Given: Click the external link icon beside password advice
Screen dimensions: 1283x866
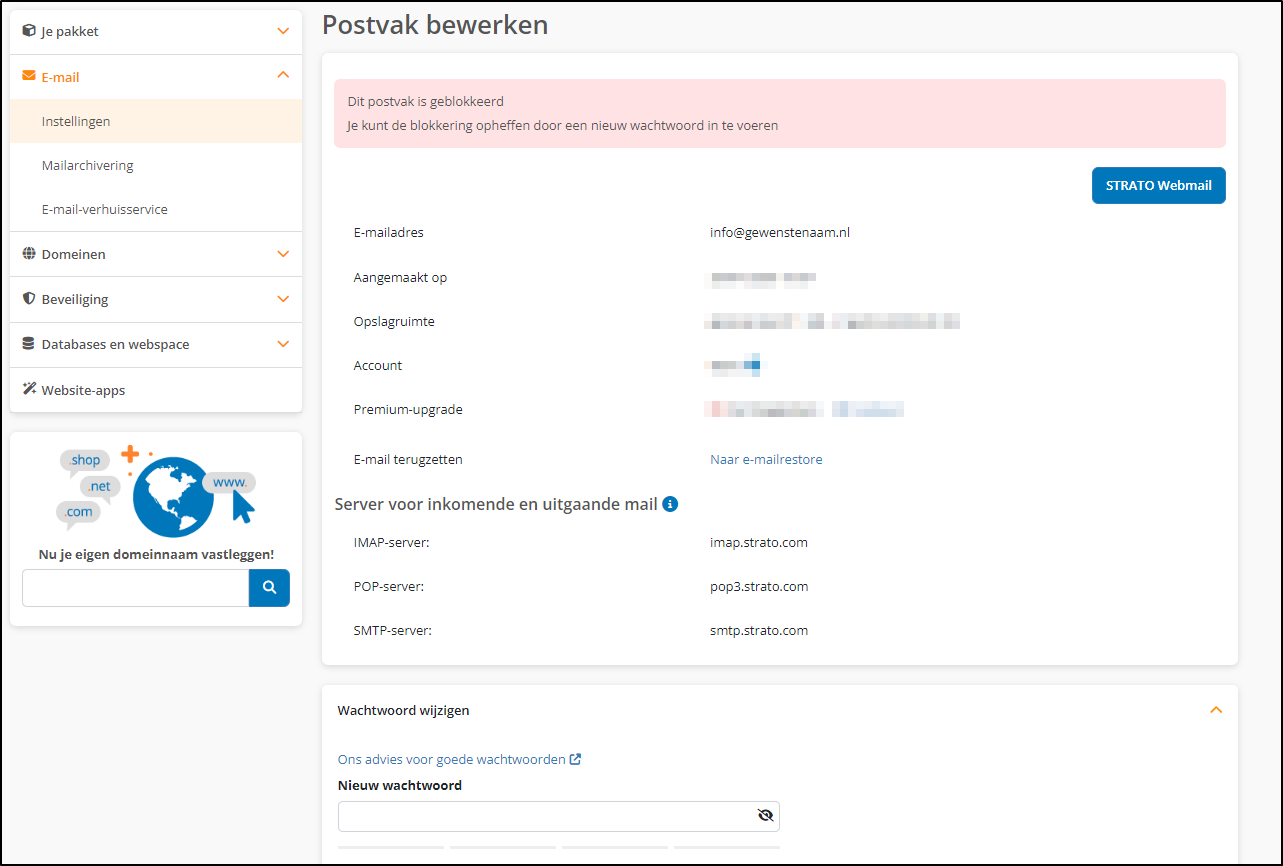Looking at the screenshot, I should click(x=575, y=759).
